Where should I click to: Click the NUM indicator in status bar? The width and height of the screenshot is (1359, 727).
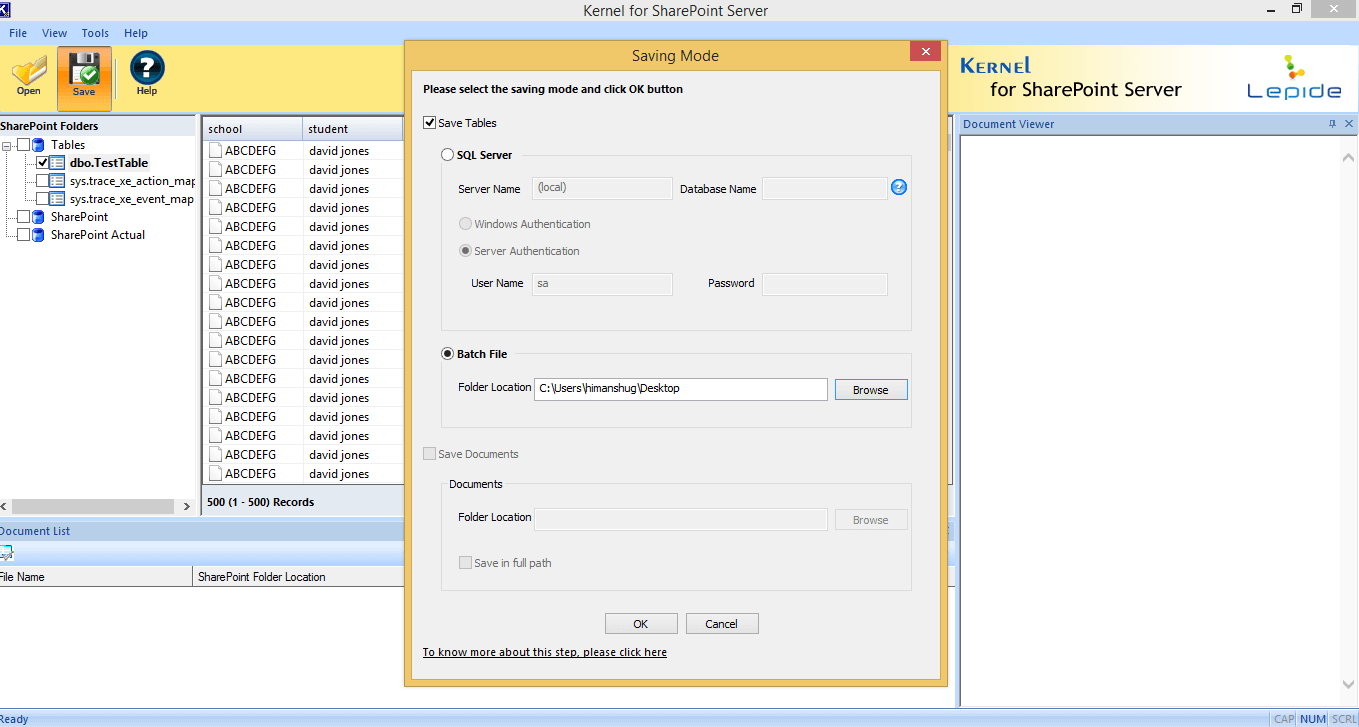click(x=1313, y=719)
